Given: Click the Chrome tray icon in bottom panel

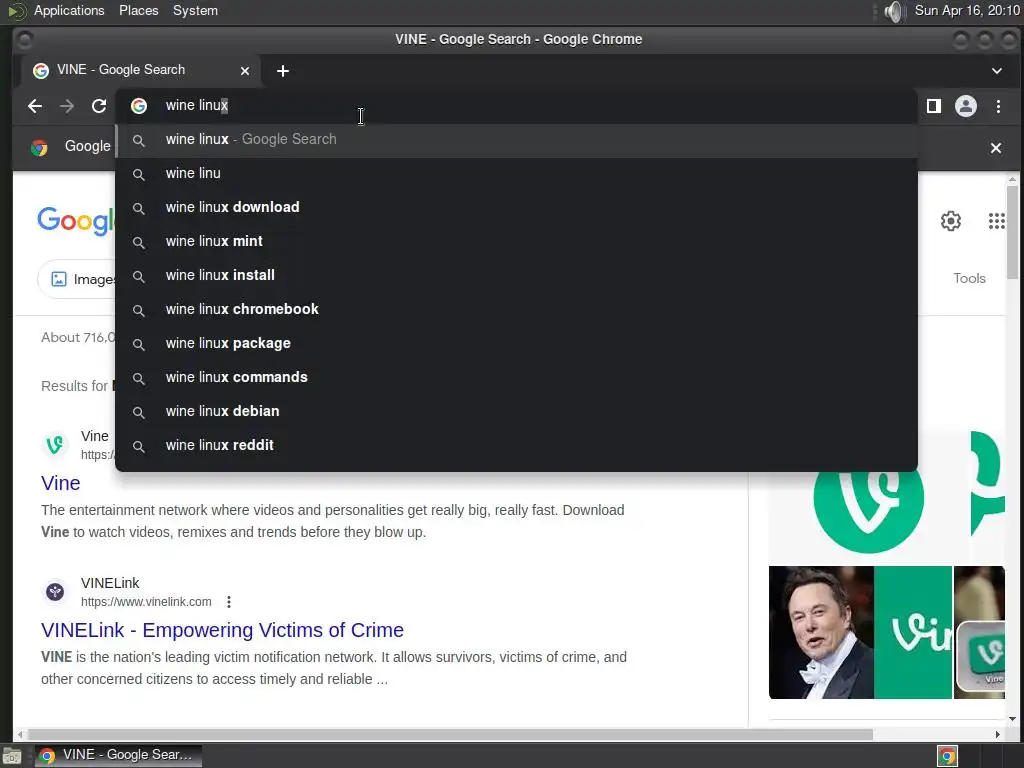Looking at the screenshot, I should [947, 756].
